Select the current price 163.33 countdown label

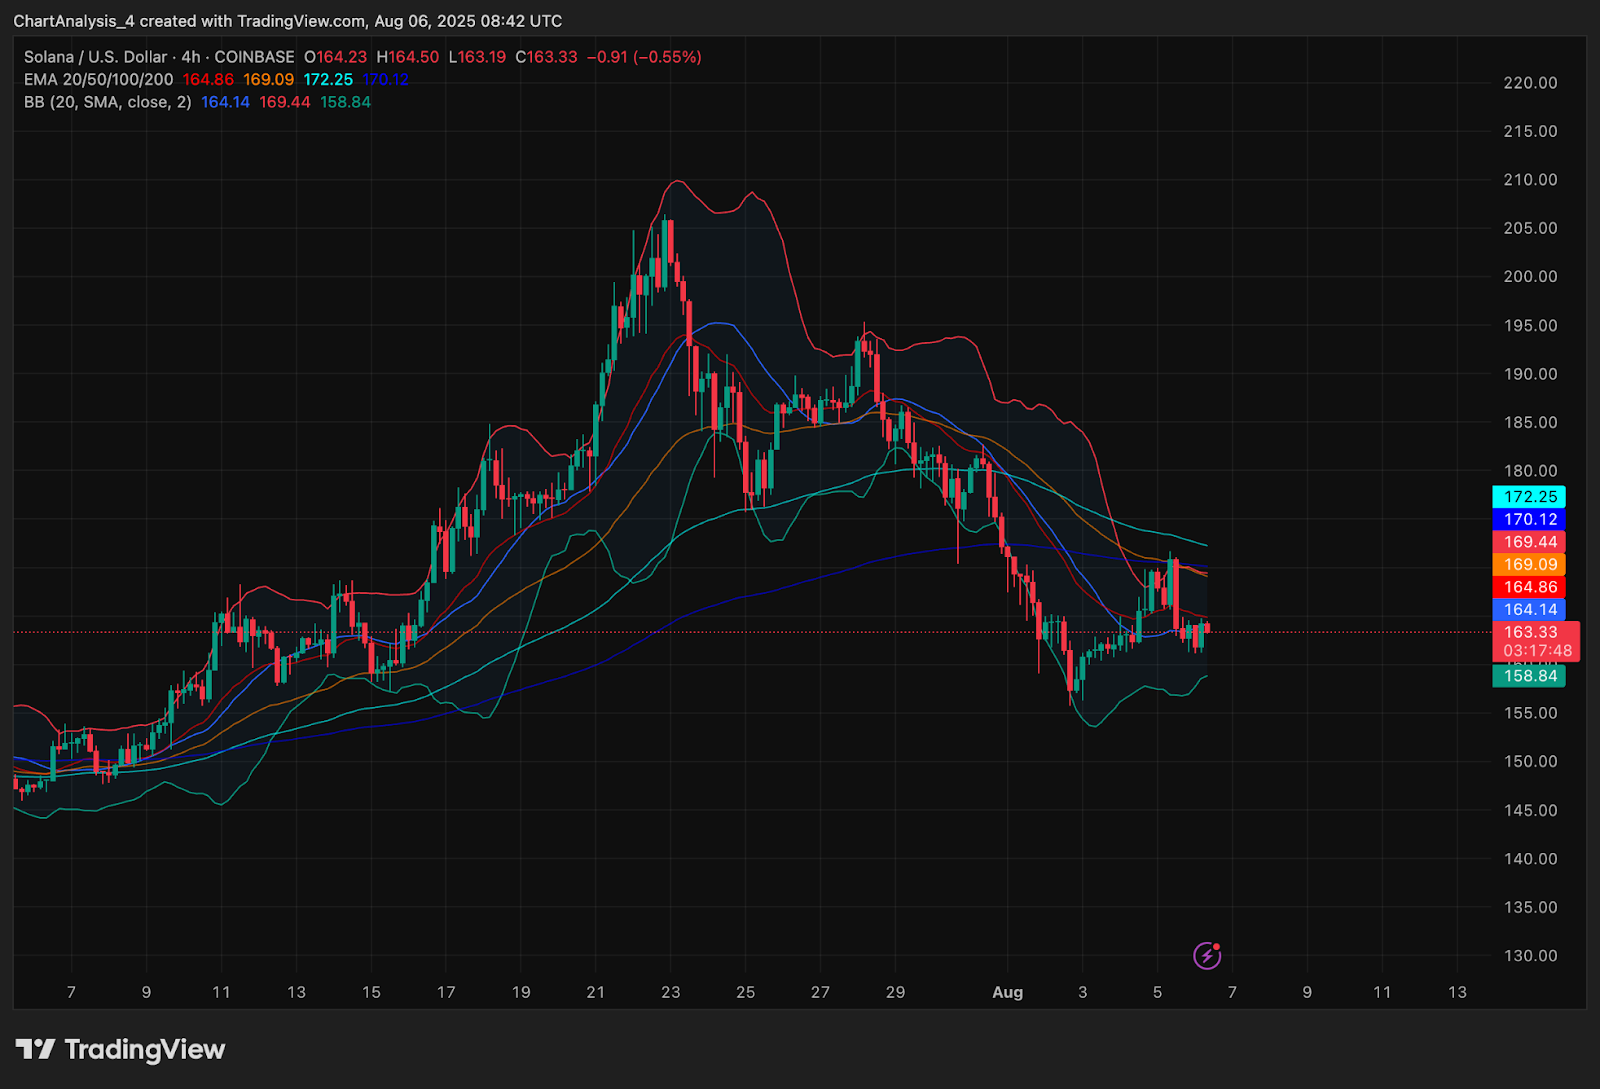click(1536, 641)
